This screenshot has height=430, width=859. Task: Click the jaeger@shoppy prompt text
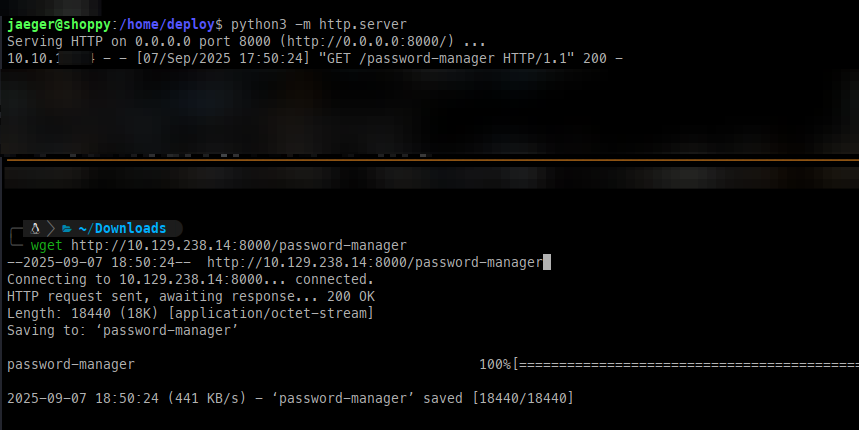59,25
